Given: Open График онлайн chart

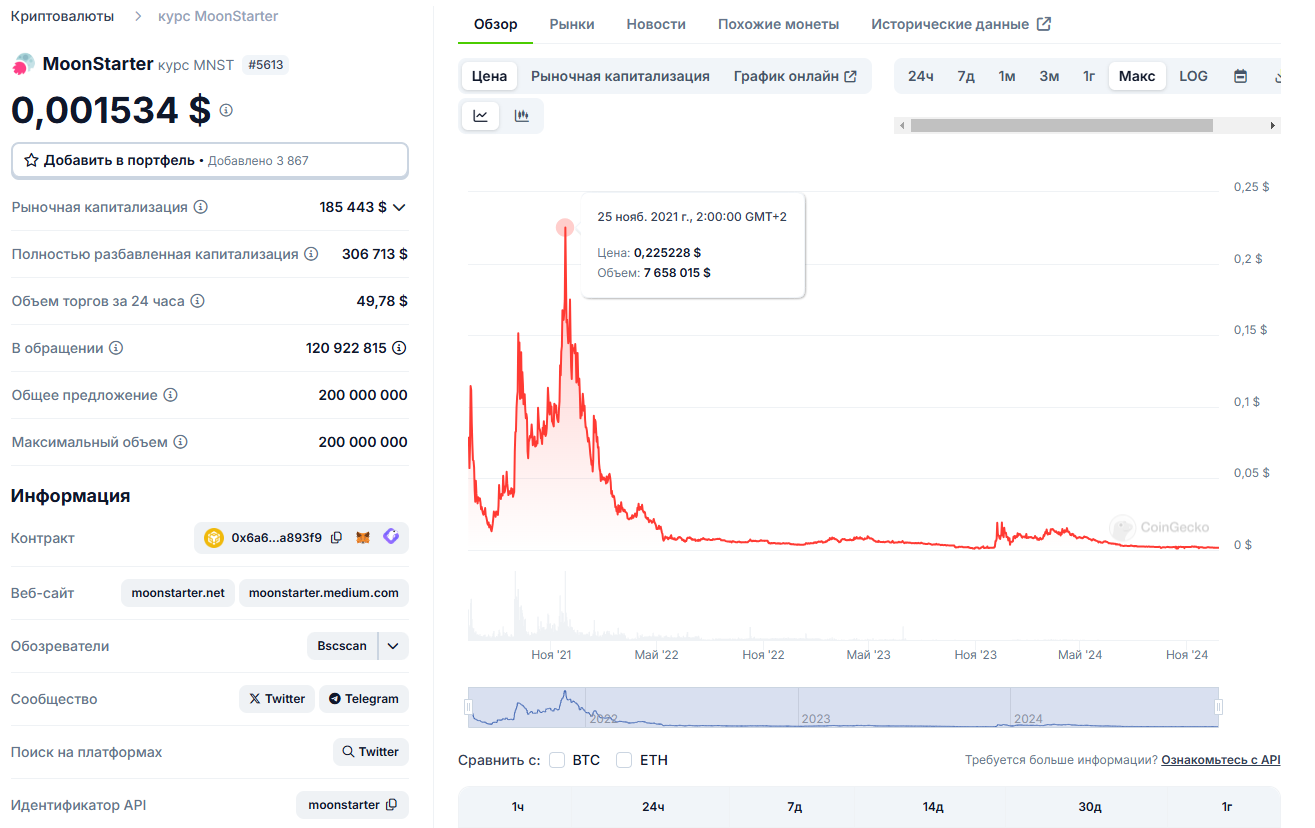Looking at the screenshot, I should click(795, 76).
